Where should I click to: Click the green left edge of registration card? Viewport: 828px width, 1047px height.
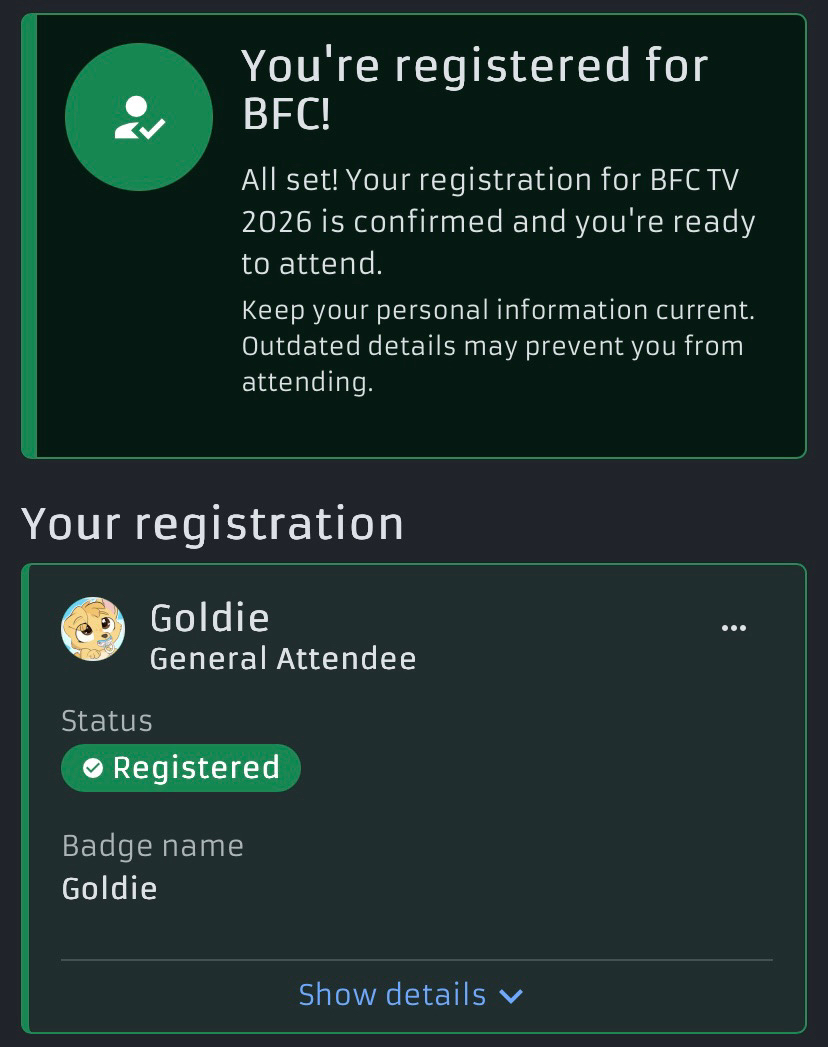25,798
